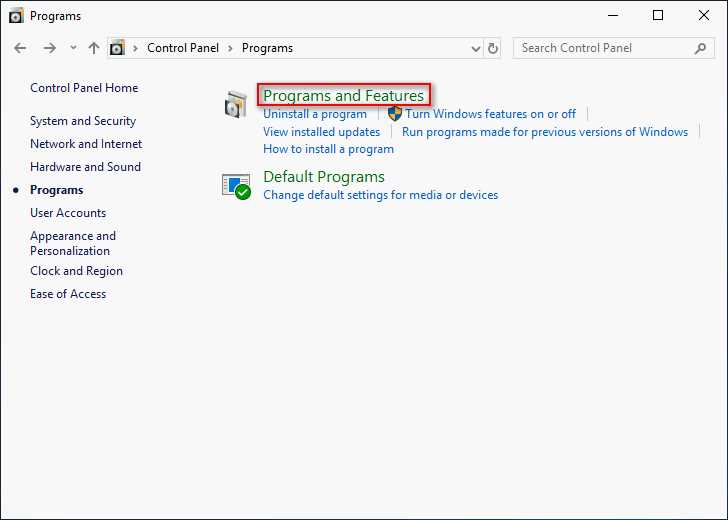This screenshot has height=520, width=728.
Task: Click the Programs window title bar icon
Action: tap(16, 16)
